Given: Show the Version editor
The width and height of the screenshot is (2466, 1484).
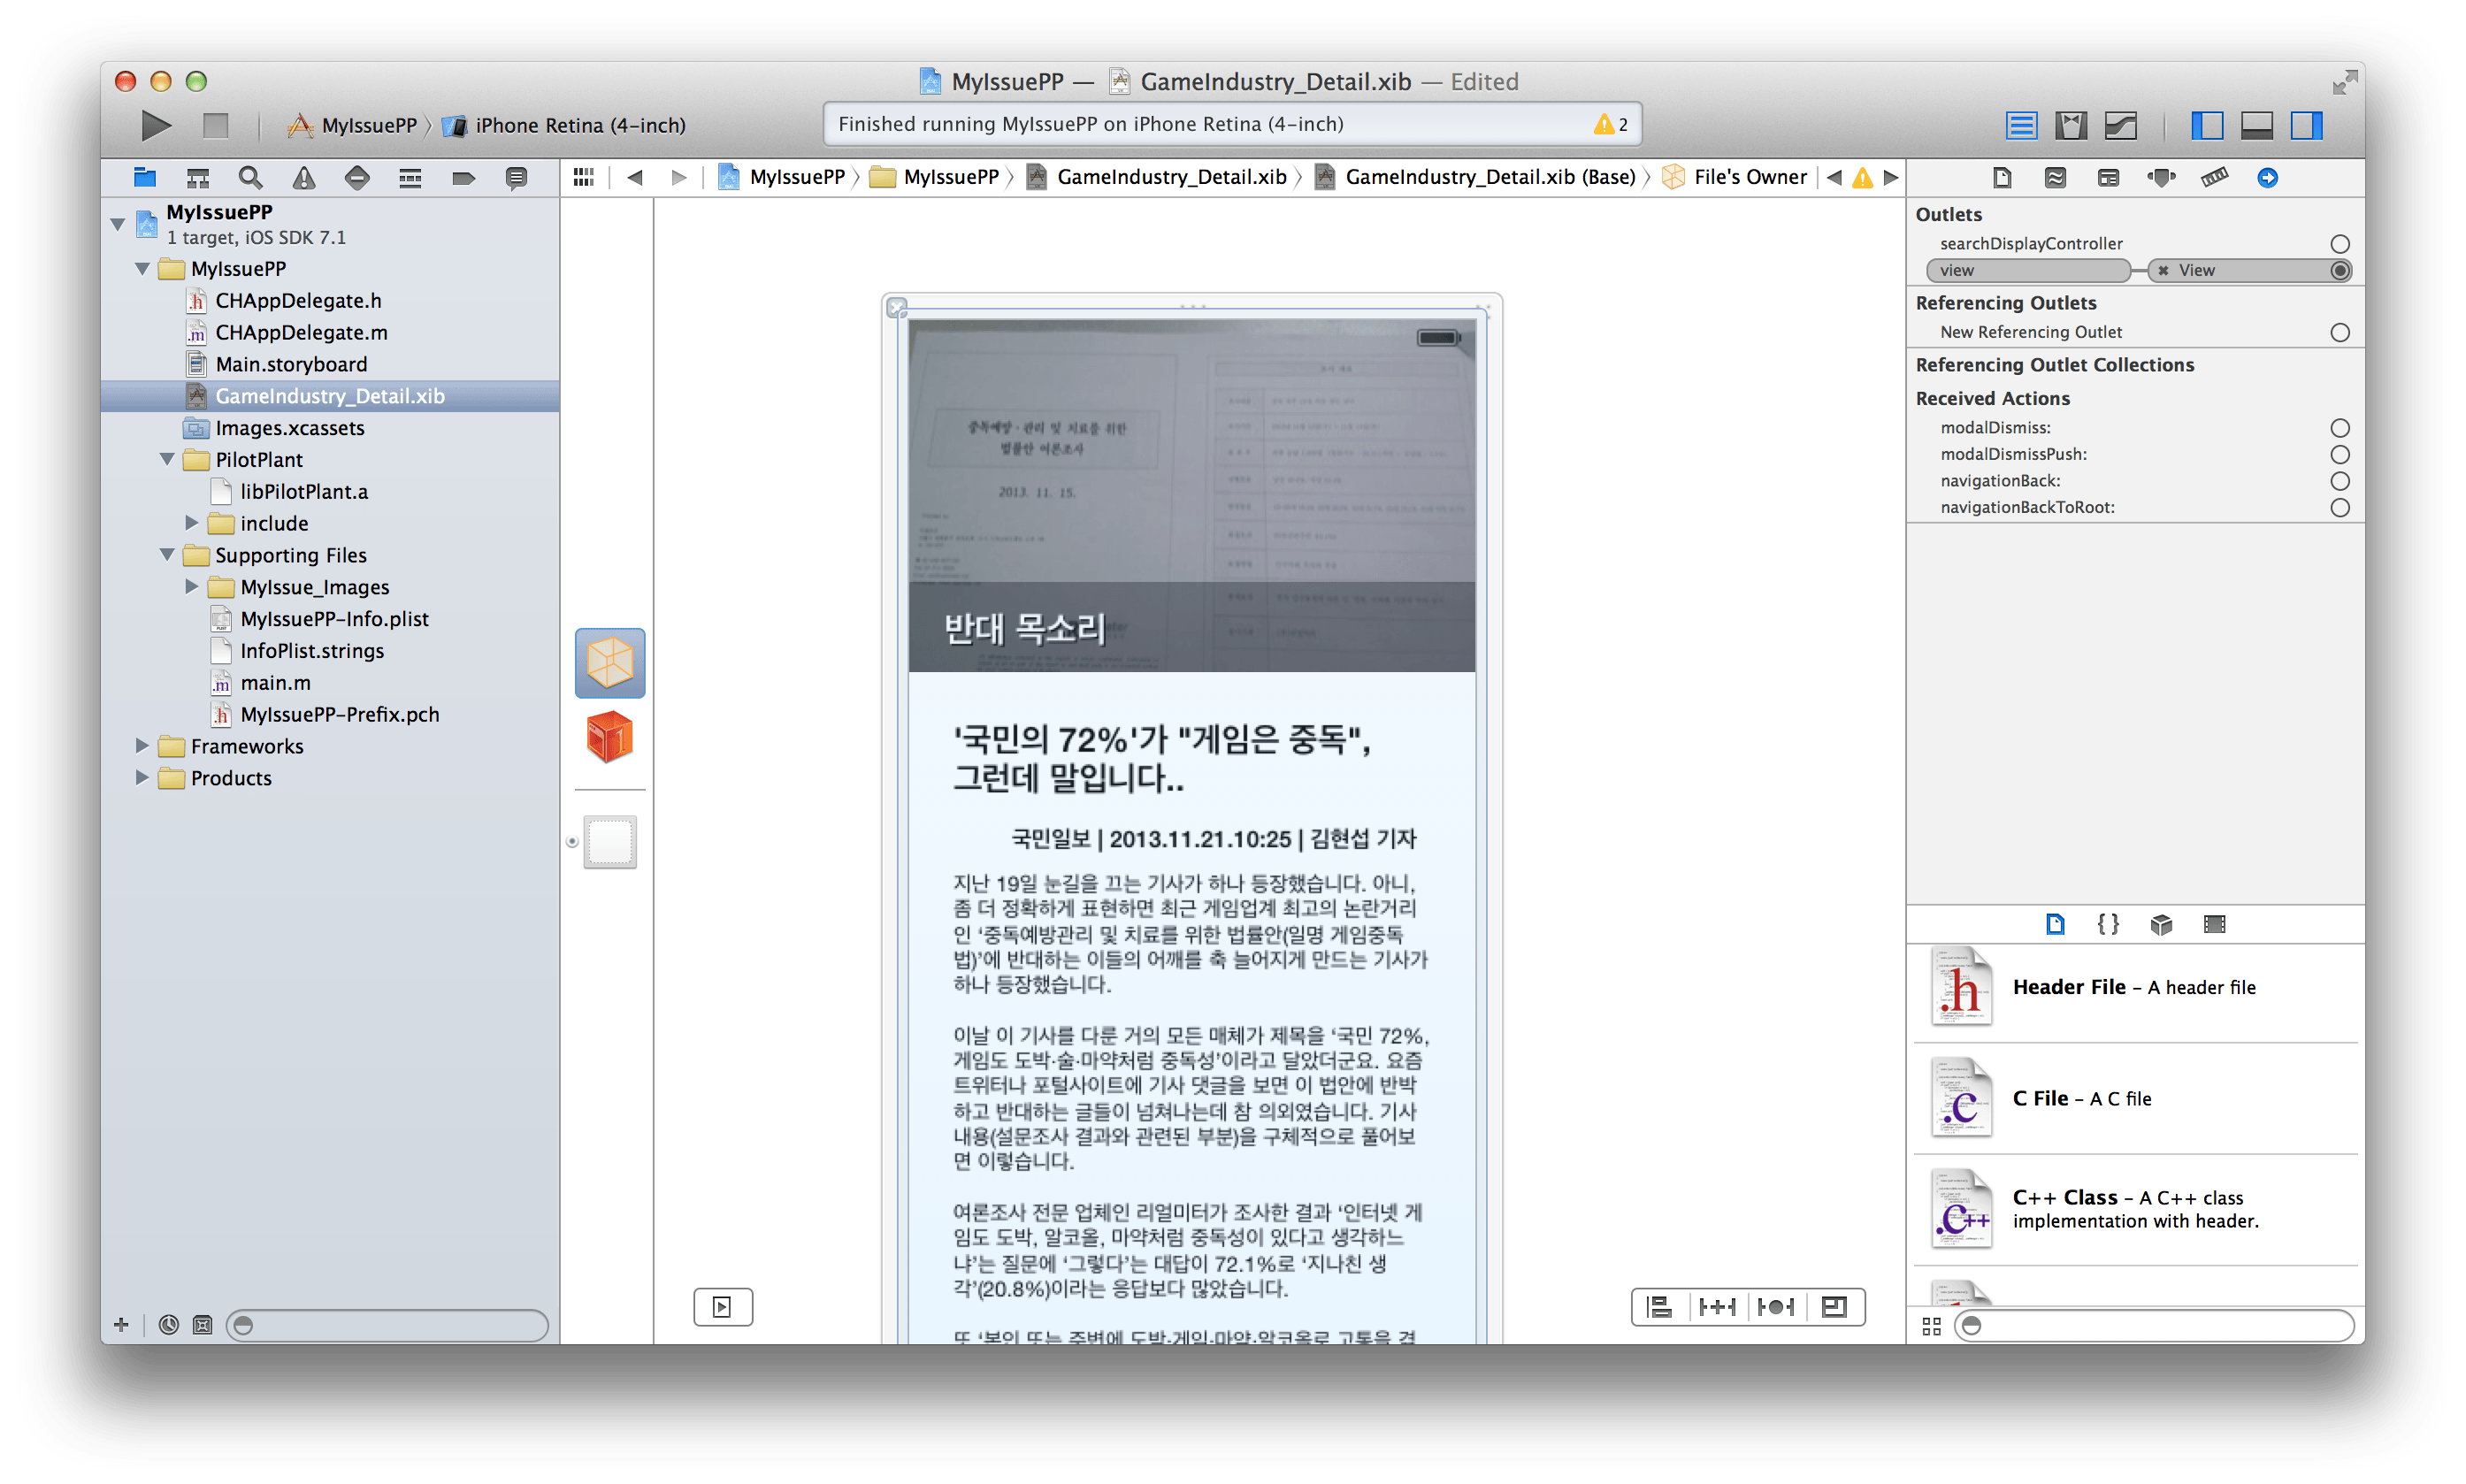Looking at the screenshot, I should [x=2120, y=126].
